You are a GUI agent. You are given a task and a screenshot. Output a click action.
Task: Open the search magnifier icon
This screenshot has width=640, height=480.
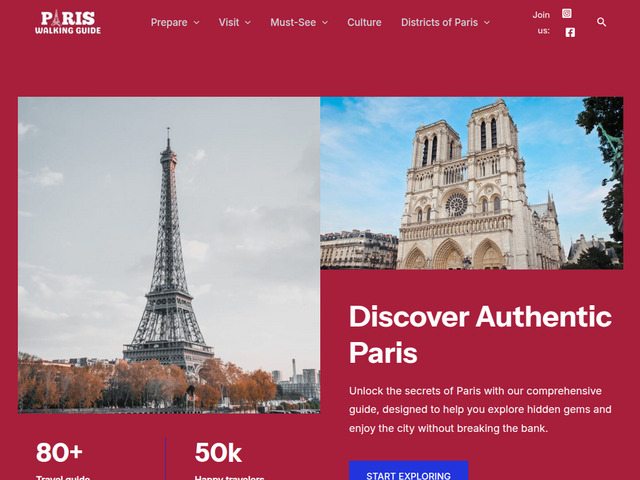coord(601,22)
